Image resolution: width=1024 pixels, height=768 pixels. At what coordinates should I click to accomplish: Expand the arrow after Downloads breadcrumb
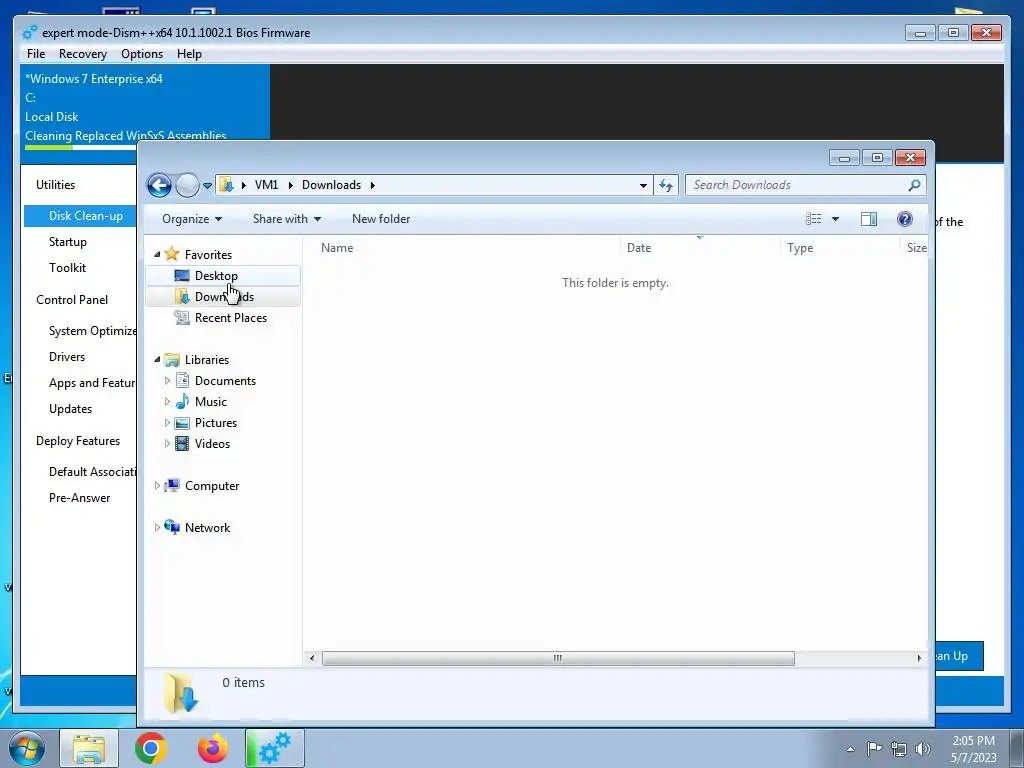tap(373, 185)
